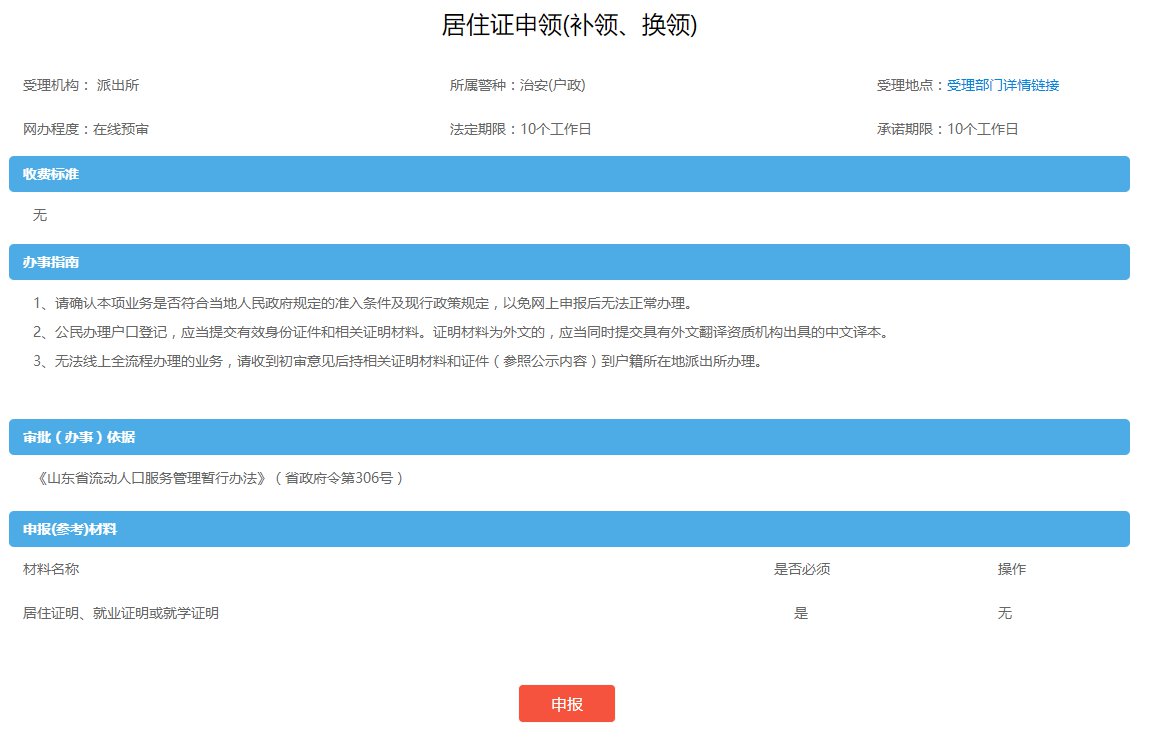Click the 操作 column header
The image size is (1155, 739).
click(x=1011, y=570)
